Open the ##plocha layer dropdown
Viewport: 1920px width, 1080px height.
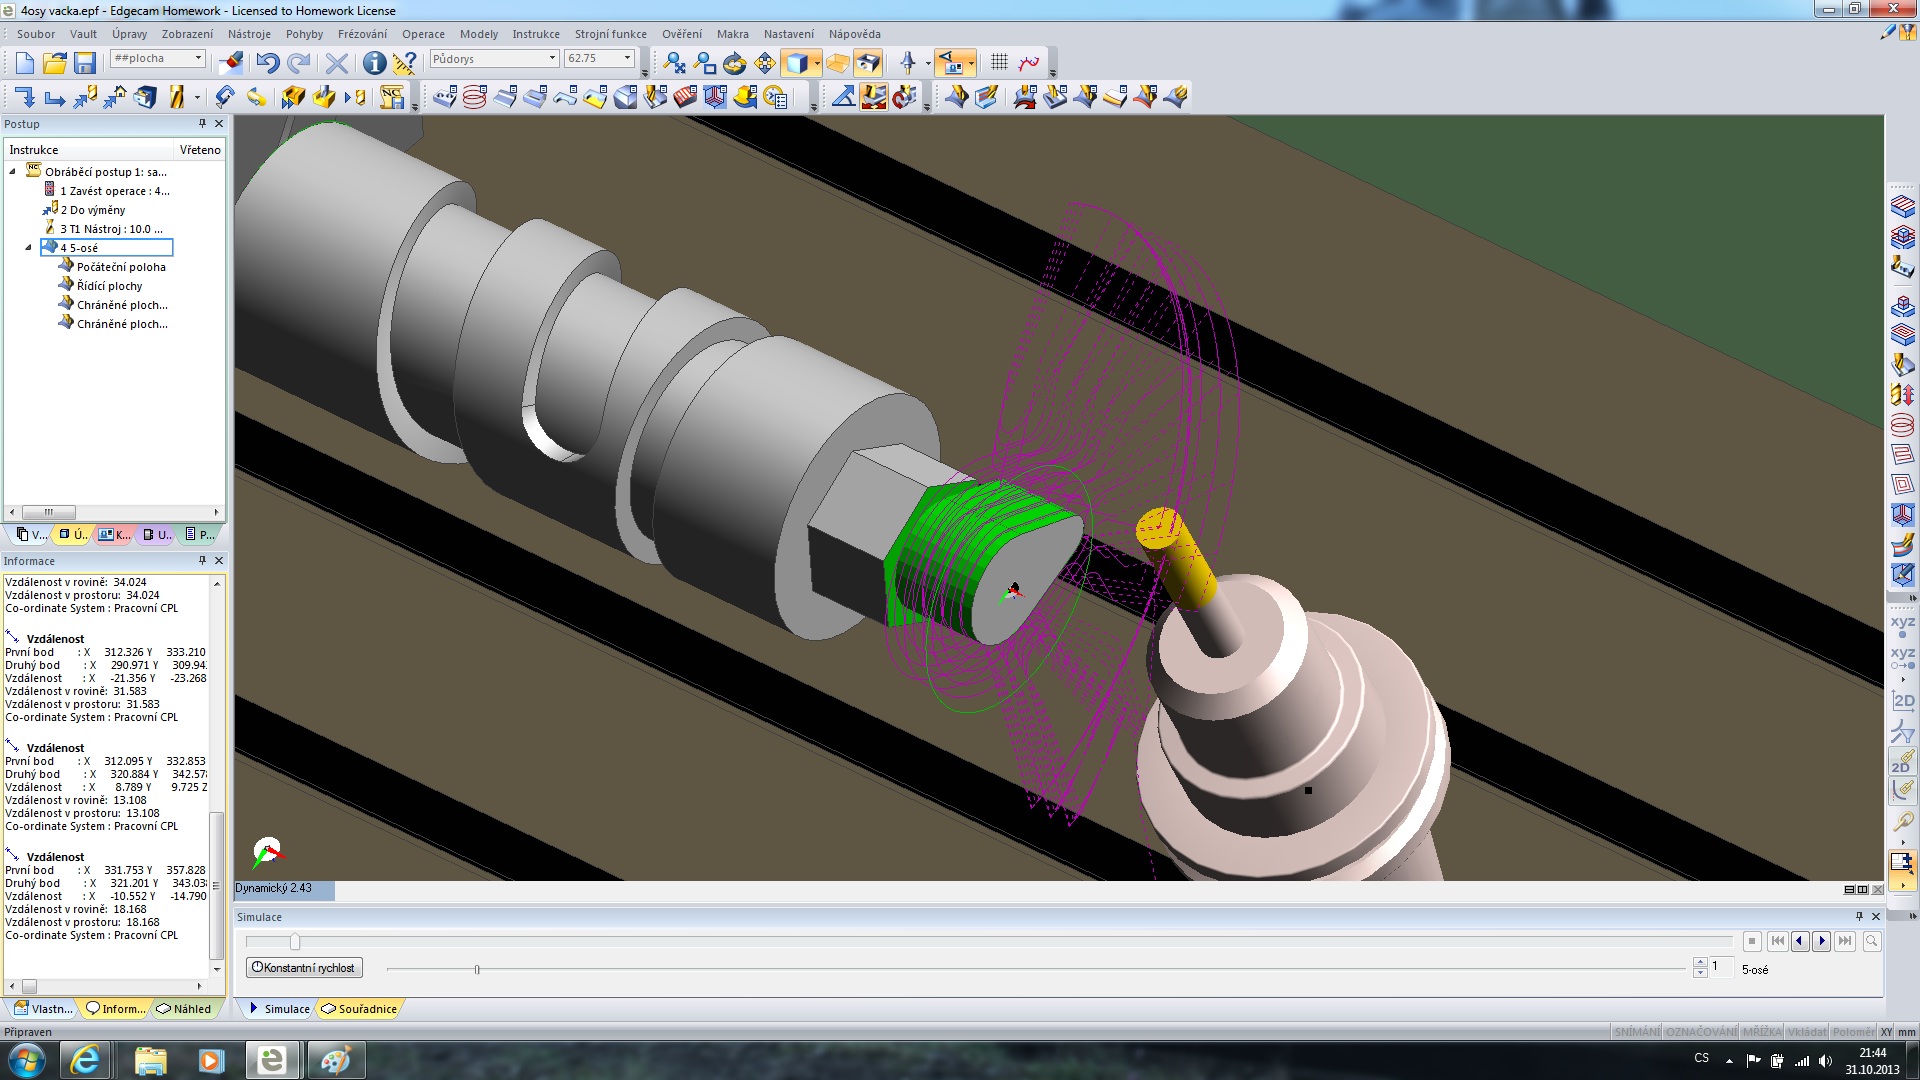click(x=198, y=59)
